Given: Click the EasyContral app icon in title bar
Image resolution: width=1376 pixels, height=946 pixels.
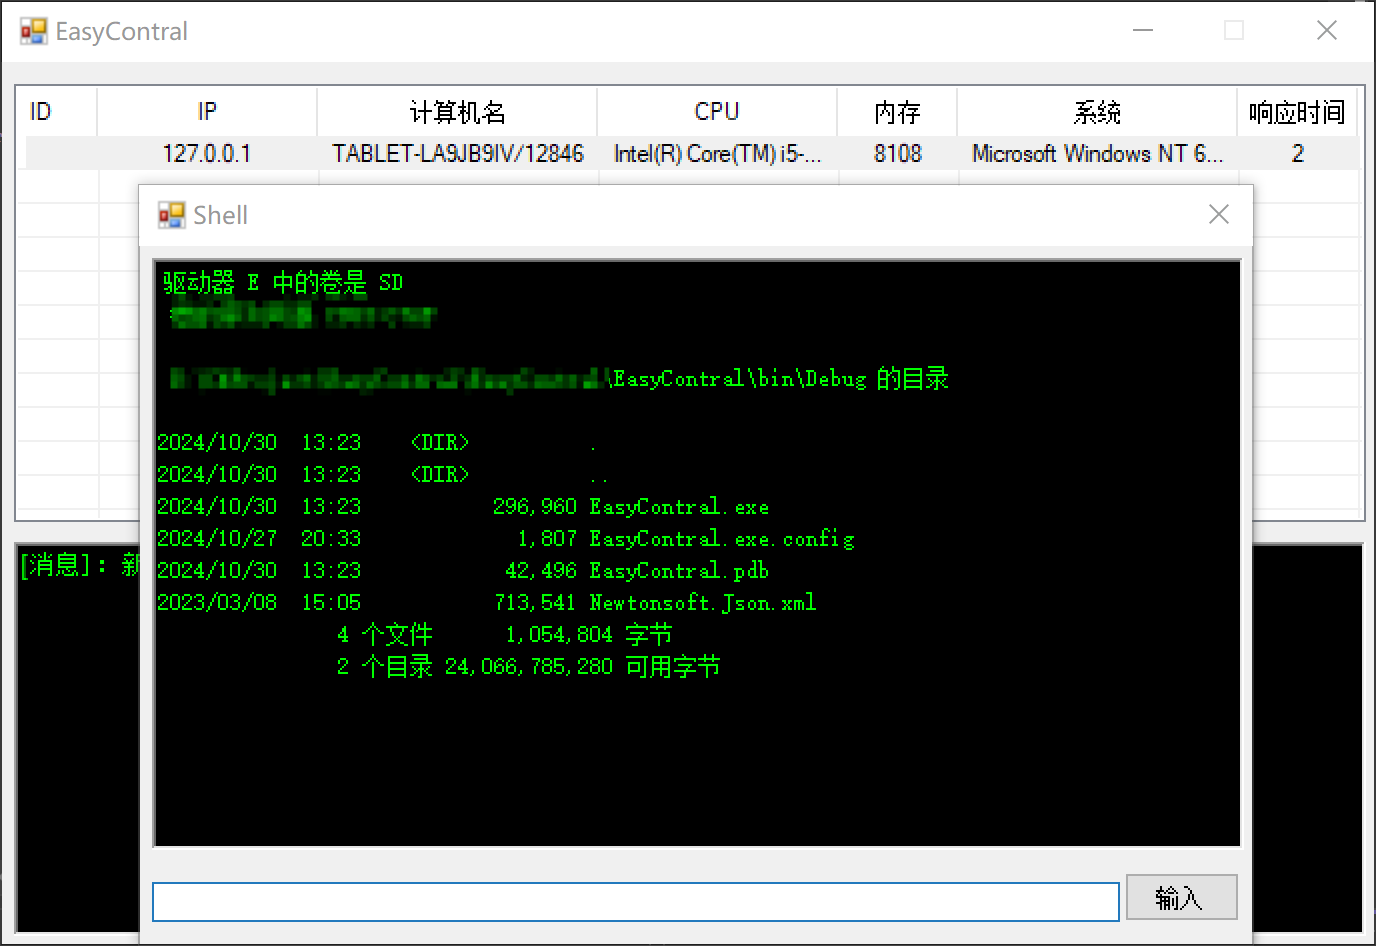Looking at the screenshot, I should [33, 31].
